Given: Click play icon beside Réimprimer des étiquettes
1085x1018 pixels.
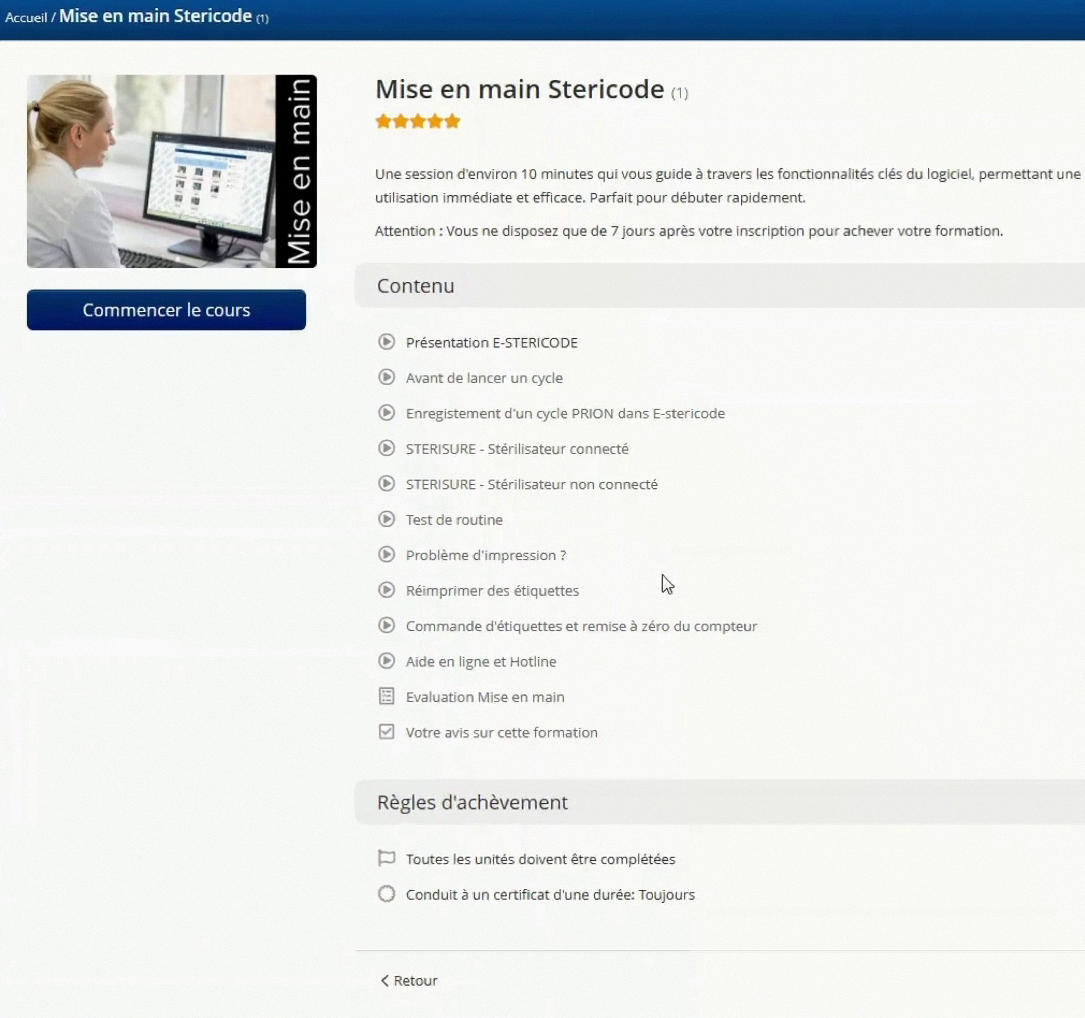Looking at the screenshot, I should pyautogui.click(x=386, y=590).
